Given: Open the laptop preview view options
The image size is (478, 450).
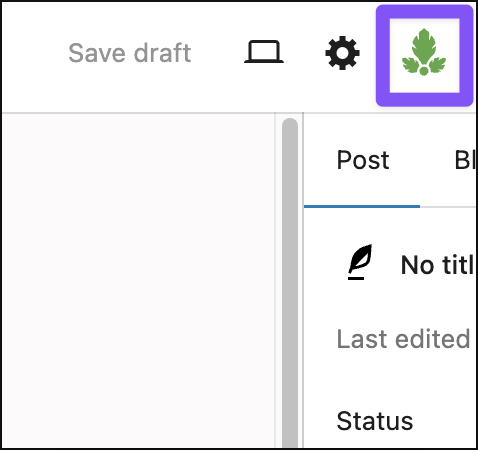Looking at the screenshot, I should pos(264,52).
